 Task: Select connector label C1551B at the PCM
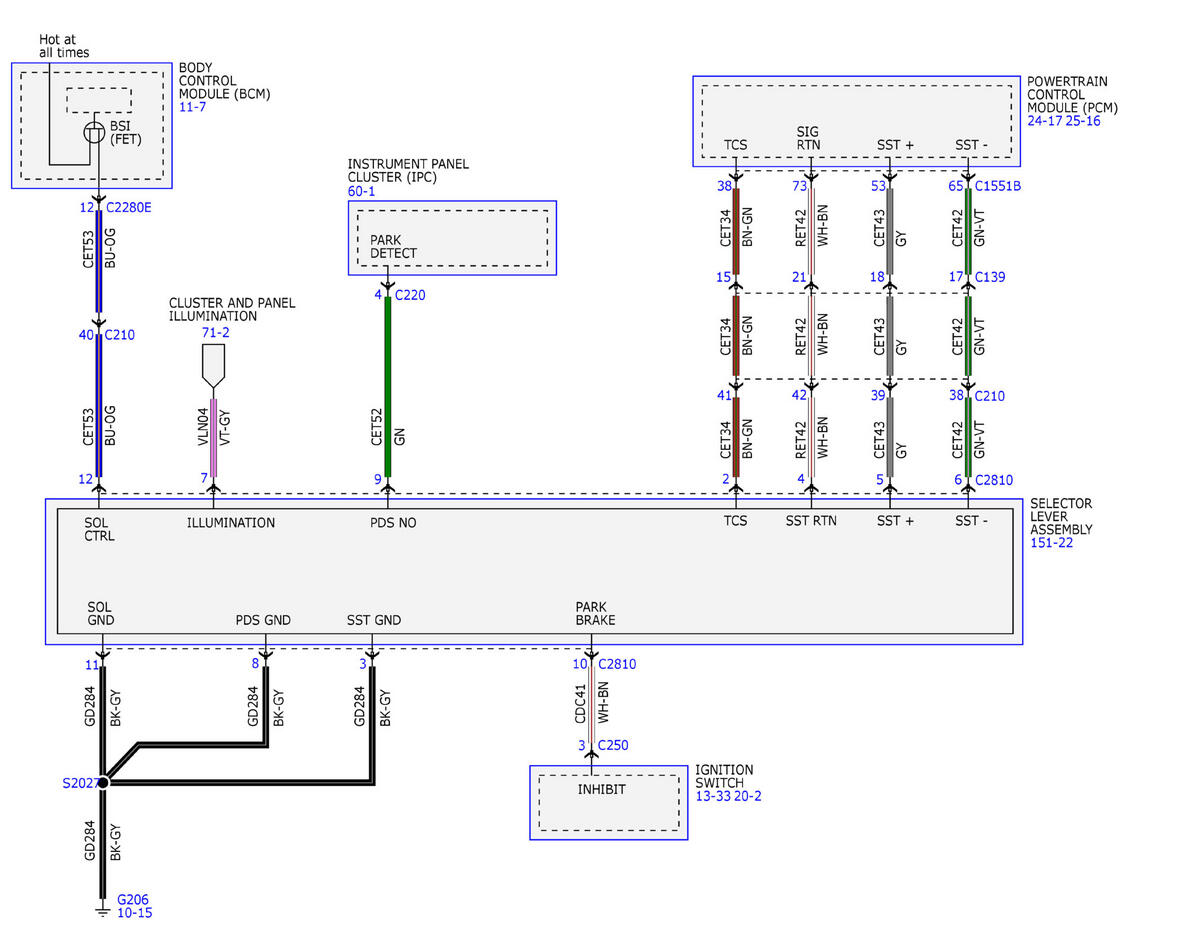tap(997, 186)
